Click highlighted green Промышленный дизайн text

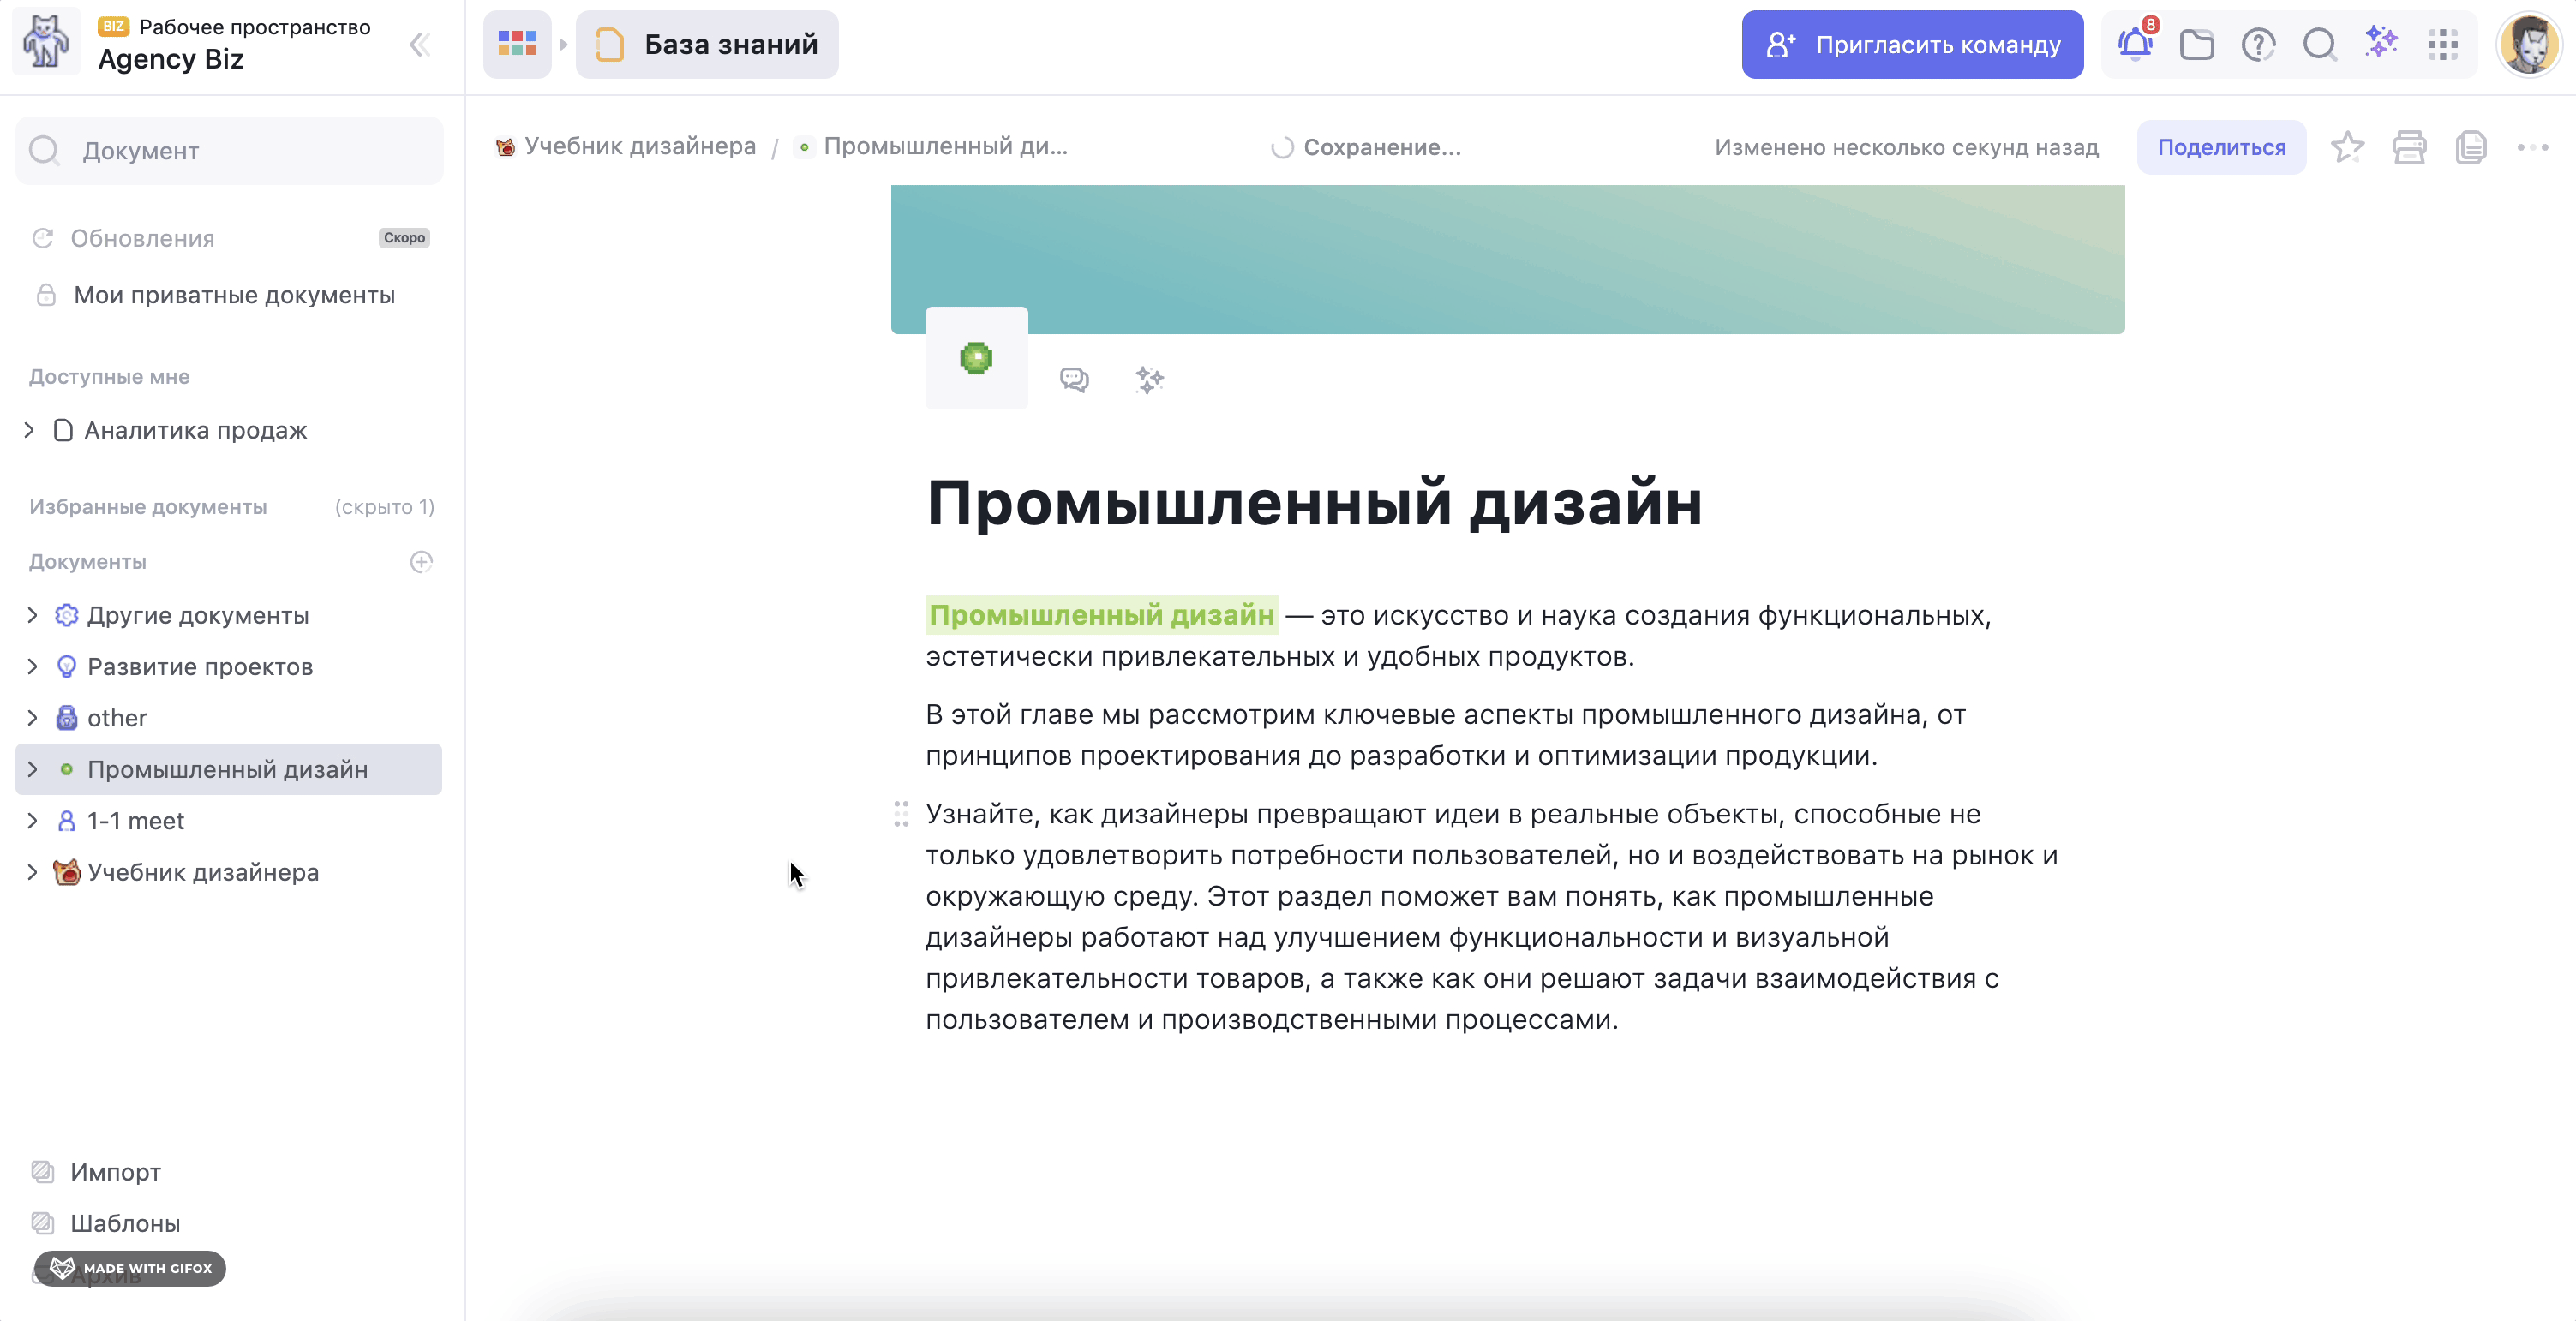click(x=1101, y=615)
